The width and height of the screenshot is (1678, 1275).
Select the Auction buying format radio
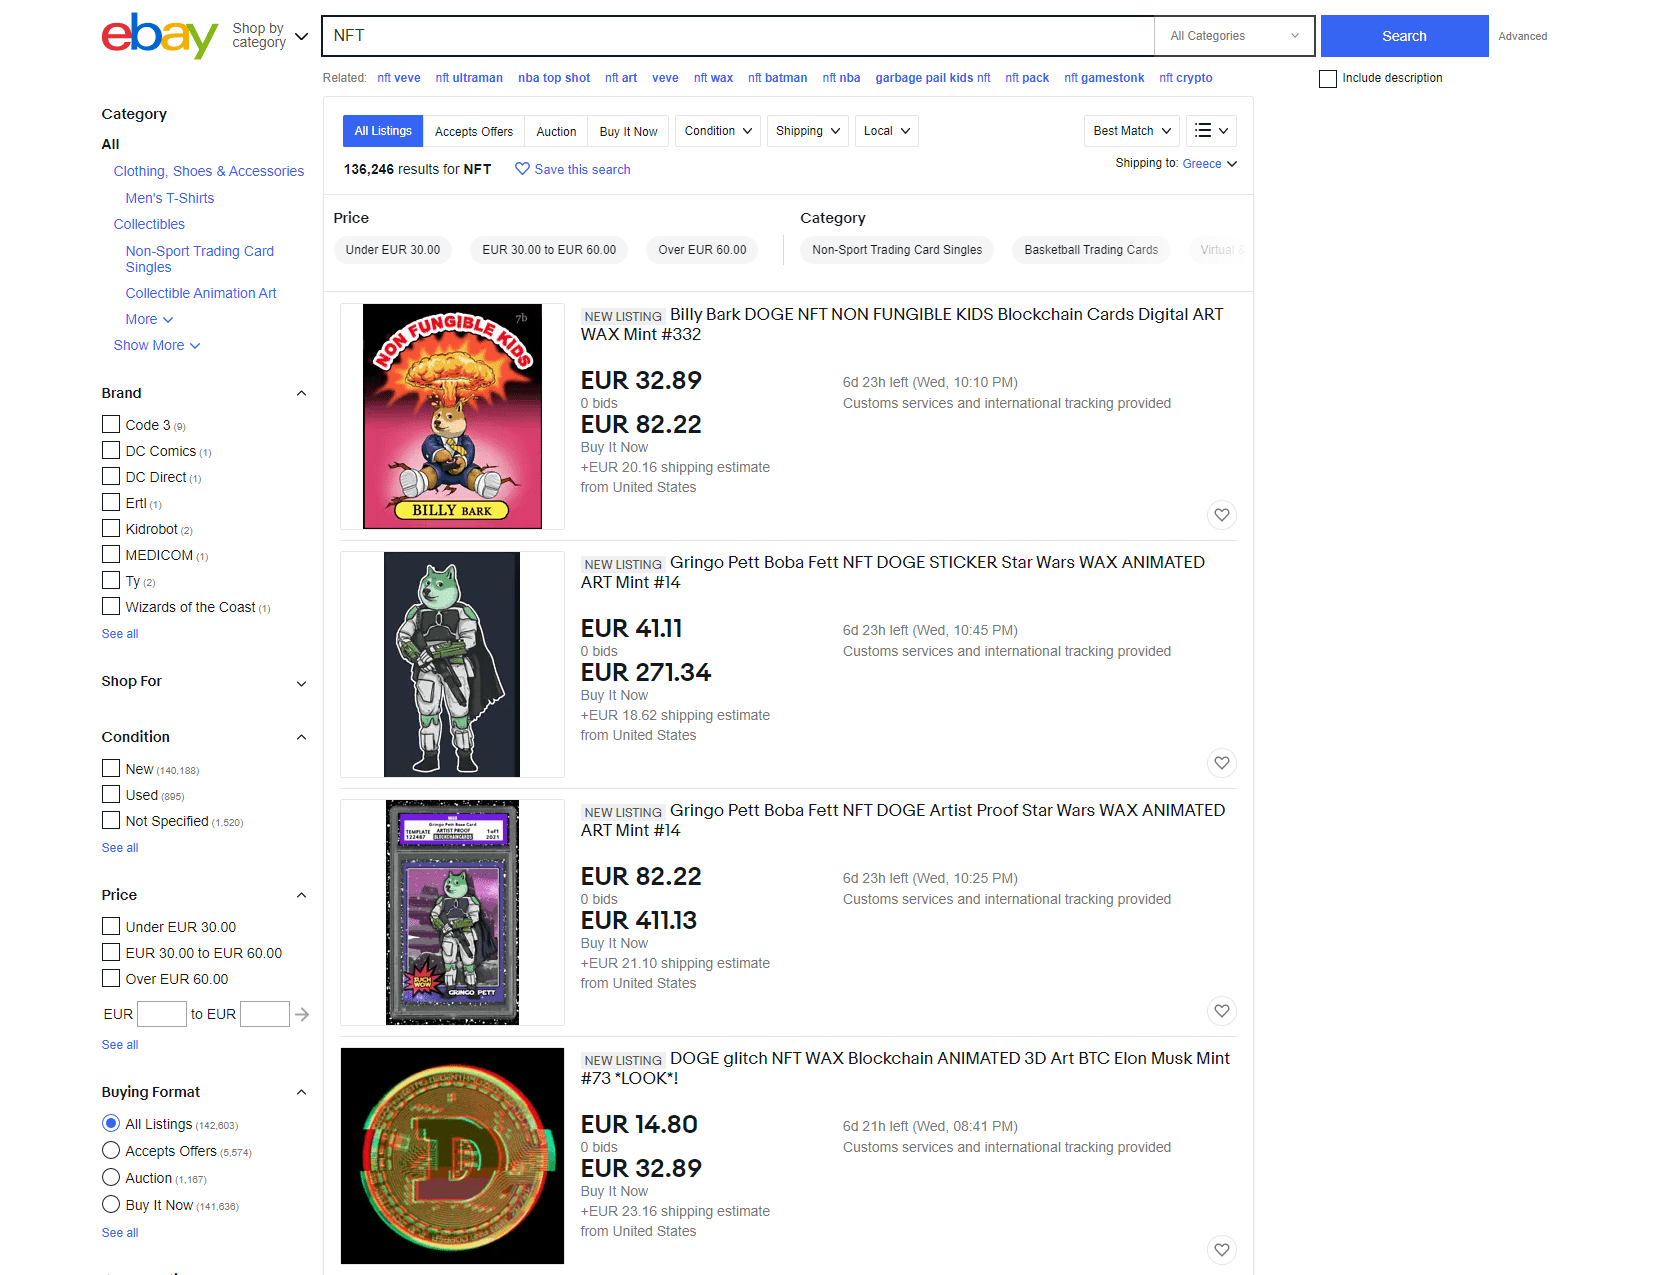pos(111,1177)
